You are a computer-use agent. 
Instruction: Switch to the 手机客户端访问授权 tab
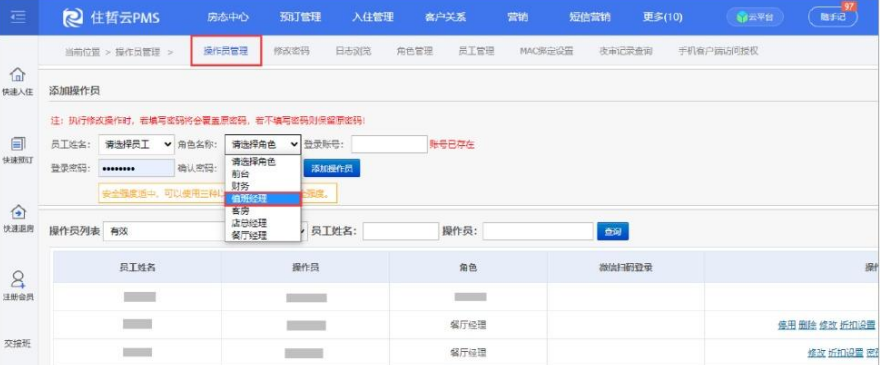point(718,51)
